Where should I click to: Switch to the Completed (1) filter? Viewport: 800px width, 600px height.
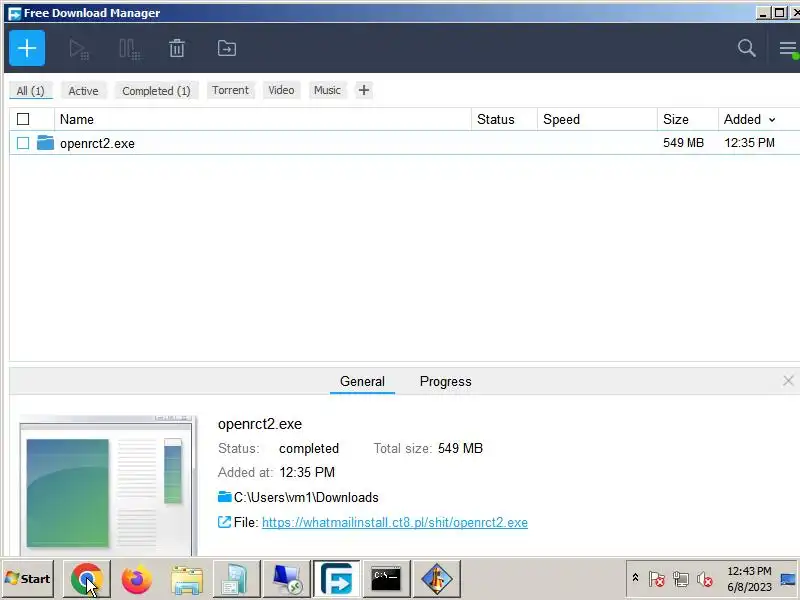(x=156, y=91)
